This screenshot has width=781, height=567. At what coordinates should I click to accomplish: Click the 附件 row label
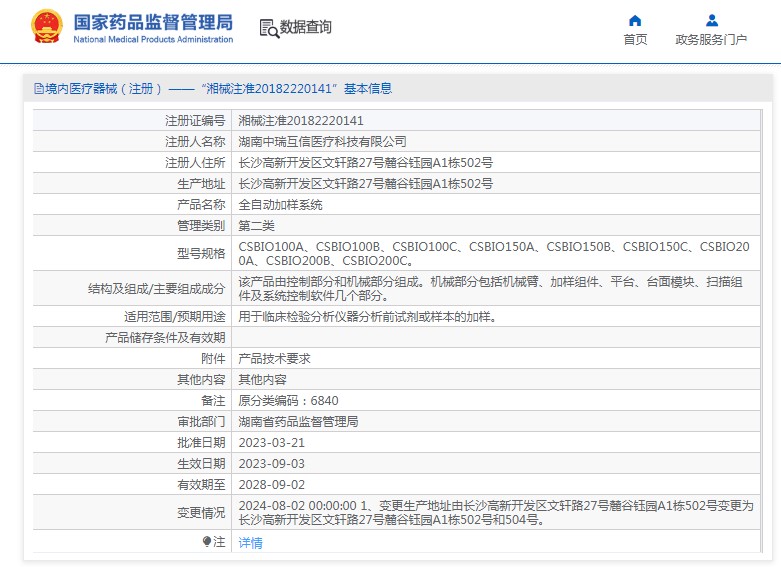pyautogui.click(x=213, y=358)
